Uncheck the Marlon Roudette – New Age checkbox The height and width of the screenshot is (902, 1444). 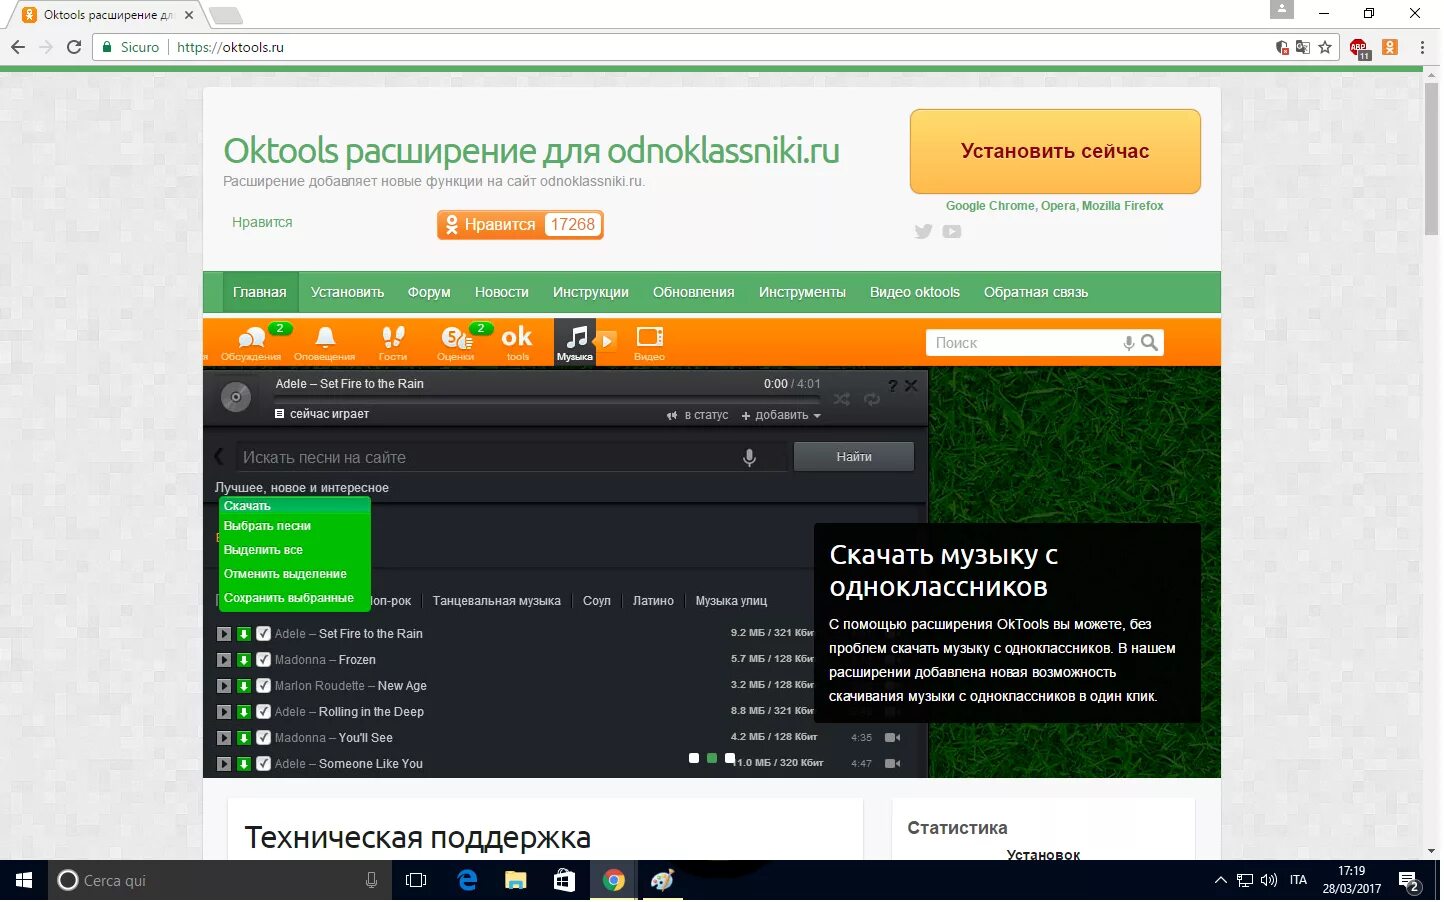264,687
